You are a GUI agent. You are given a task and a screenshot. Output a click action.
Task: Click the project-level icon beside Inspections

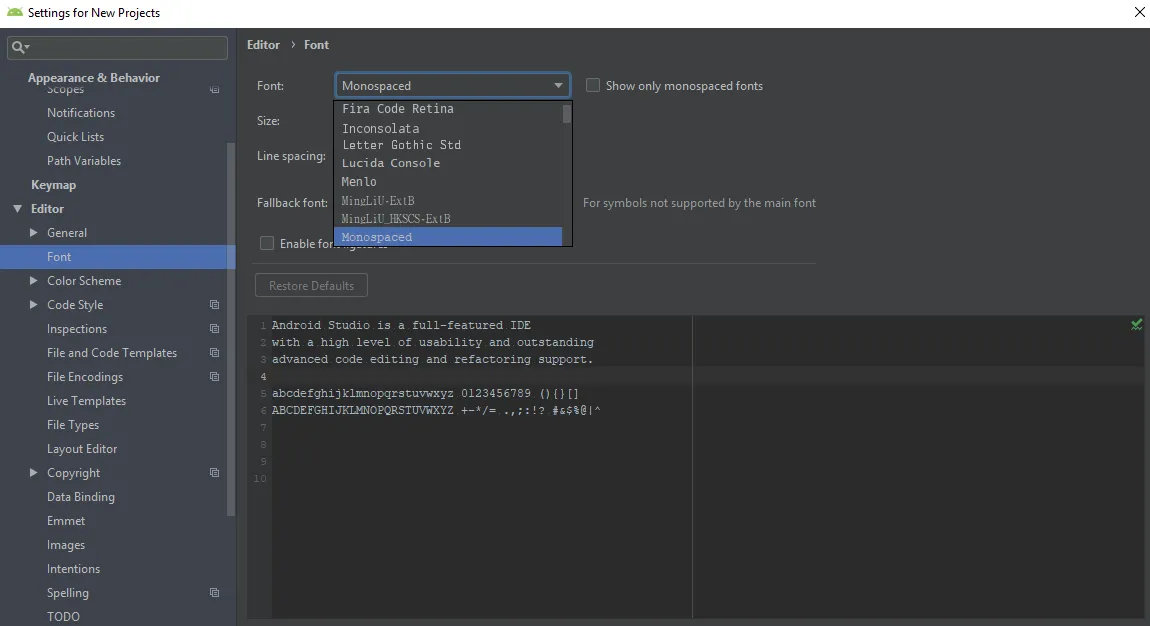214,328
